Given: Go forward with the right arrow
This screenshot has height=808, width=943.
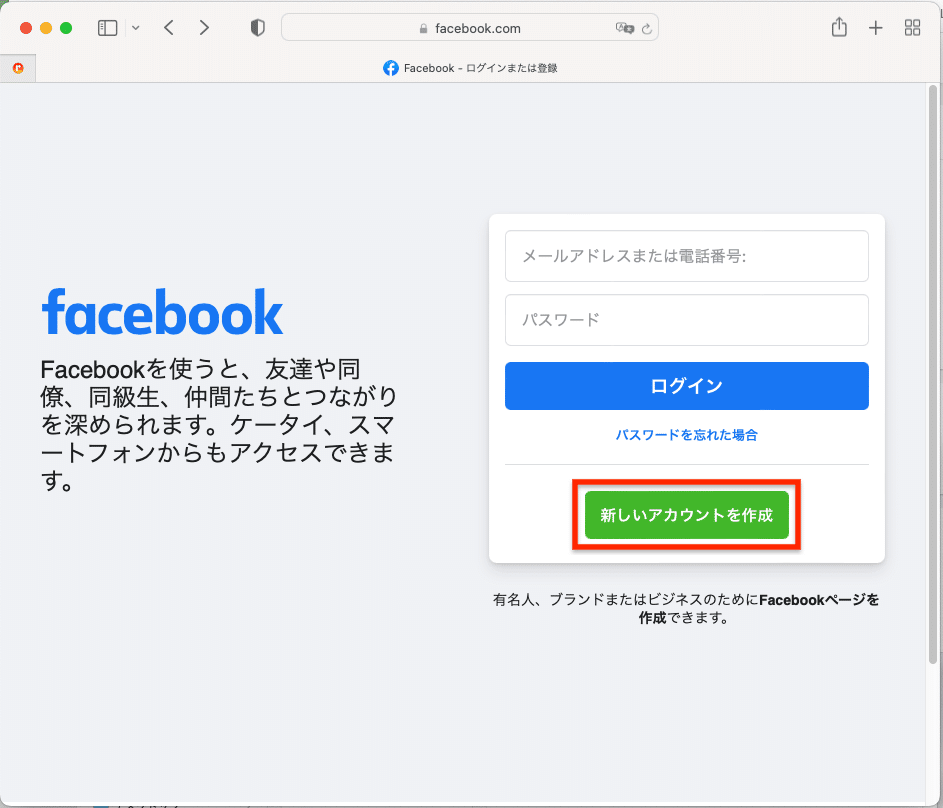Looking at the screenshot, I should [204, 28].
